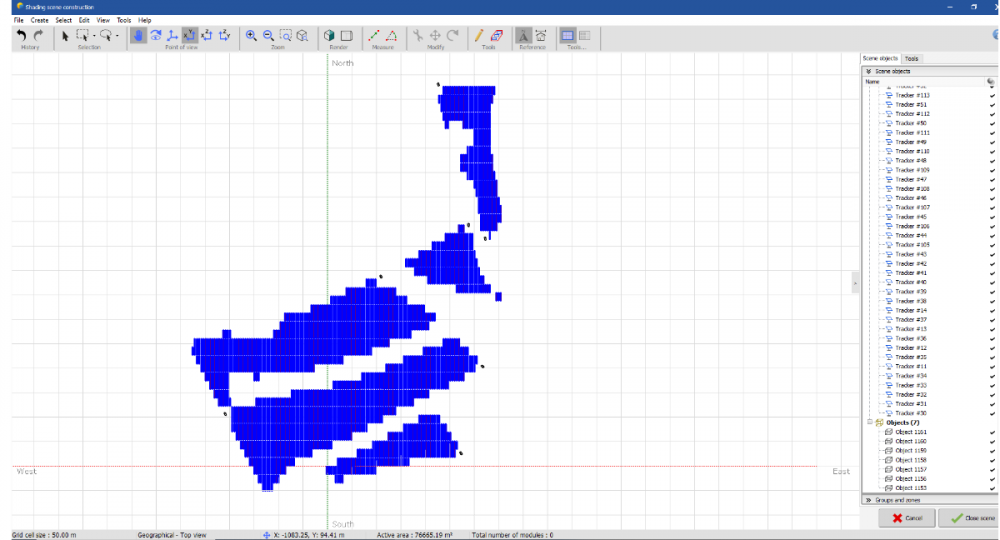Toggle visibility check for Object 1161

(x=992, y=432)
